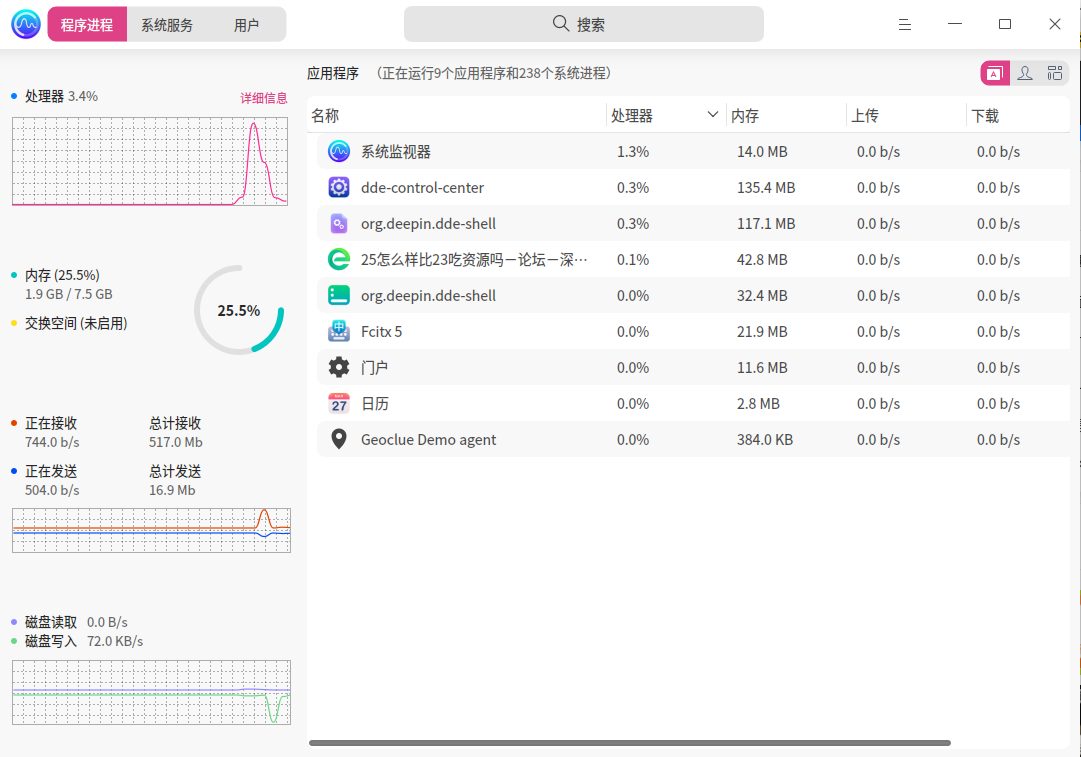Click the 门户 gear icon
Screen dimensions: 1081x757
pos(339,367)
